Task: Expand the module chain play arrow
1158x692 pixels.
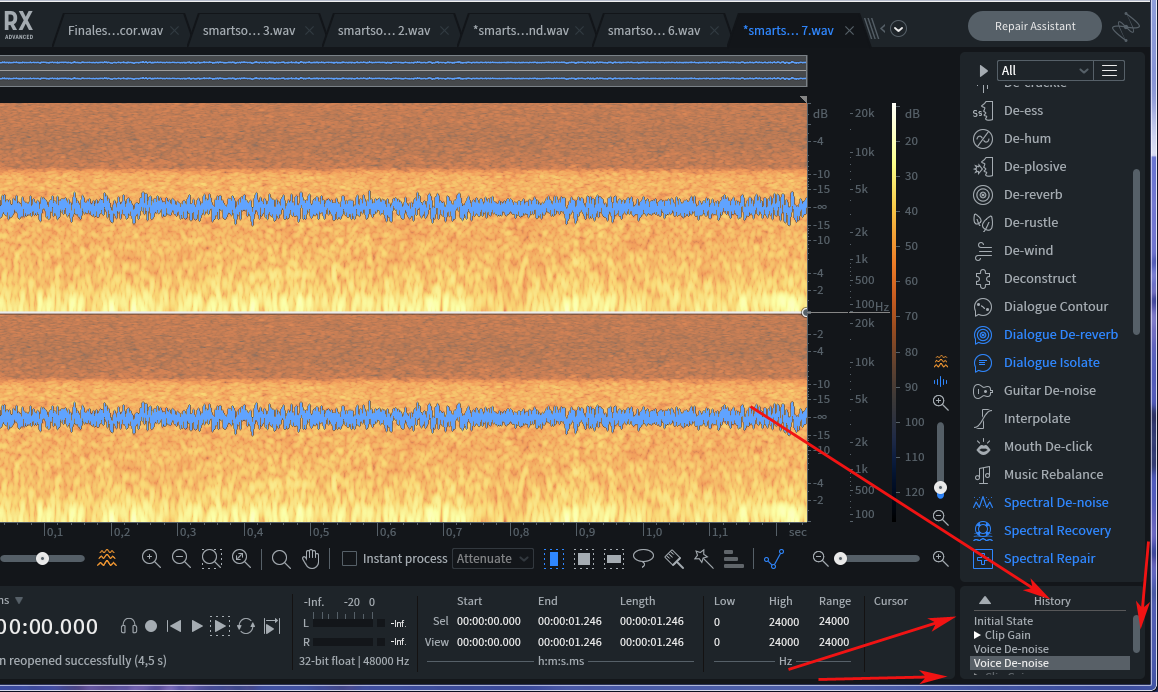Action: 983,71
